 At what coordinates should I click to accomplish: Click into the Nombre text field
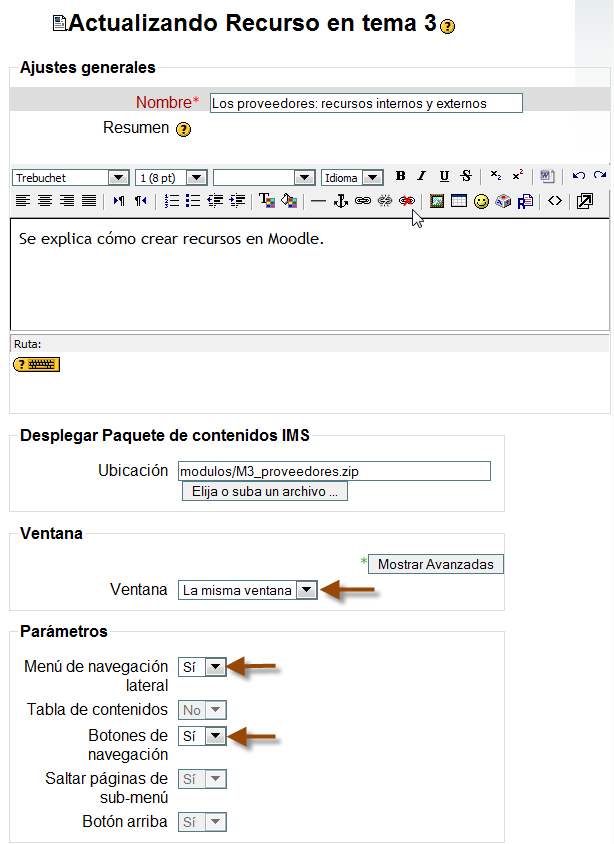click(x=365, y=103)
